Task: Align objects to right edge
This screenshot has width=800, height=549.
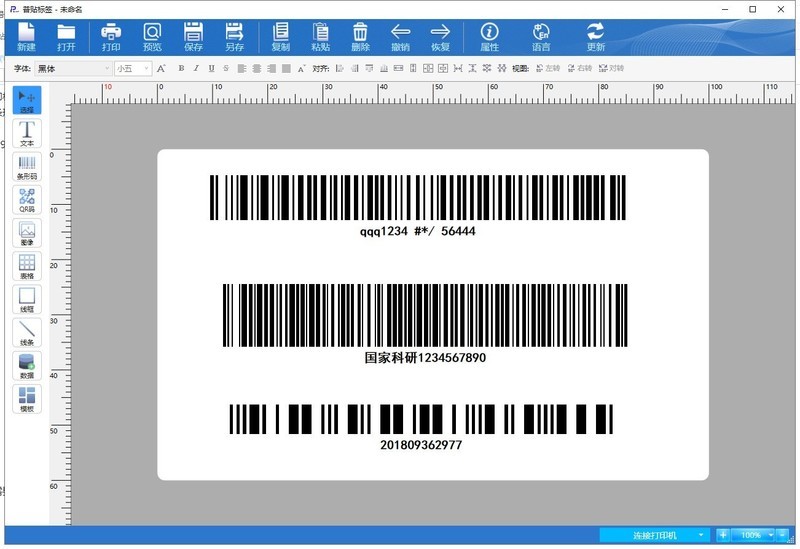Action: point(355,68)
